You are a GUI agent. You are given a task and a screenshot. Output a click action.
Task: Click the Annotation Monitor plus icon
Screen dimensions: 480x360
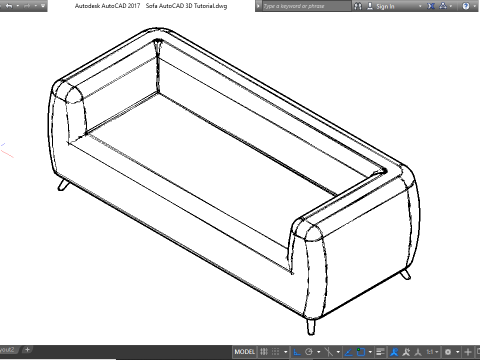(468, 352)
